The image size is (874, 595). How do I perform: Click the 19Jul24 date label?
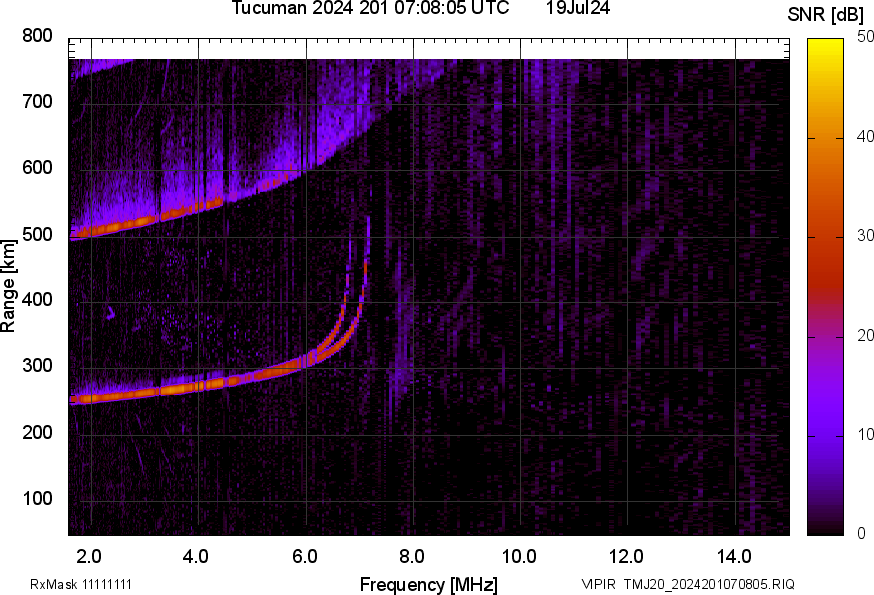point(578,12)
